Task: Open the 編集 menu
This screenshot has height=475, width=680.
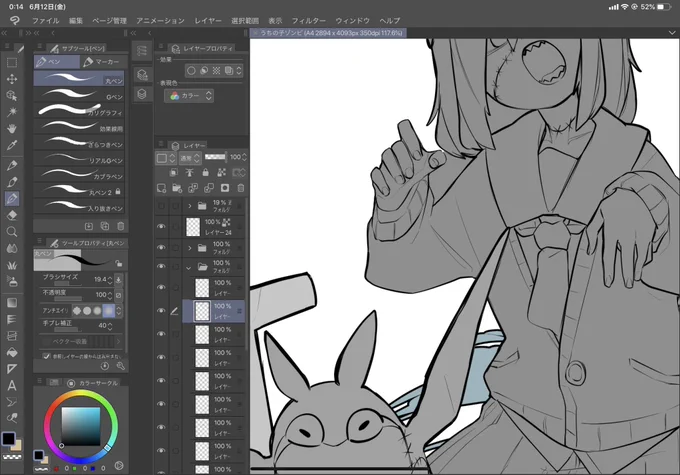Action: [76, 20]
